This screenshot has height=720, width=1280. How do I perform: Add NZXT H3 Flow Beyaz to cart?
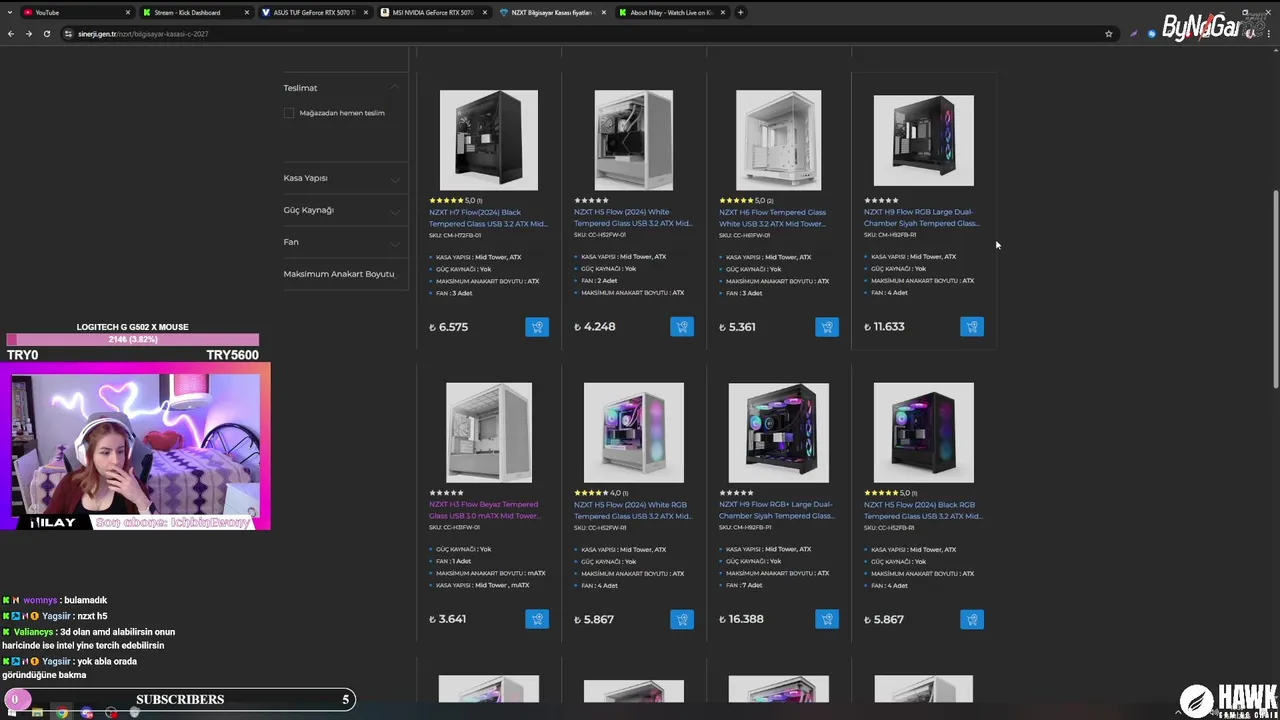coord(537,619)
